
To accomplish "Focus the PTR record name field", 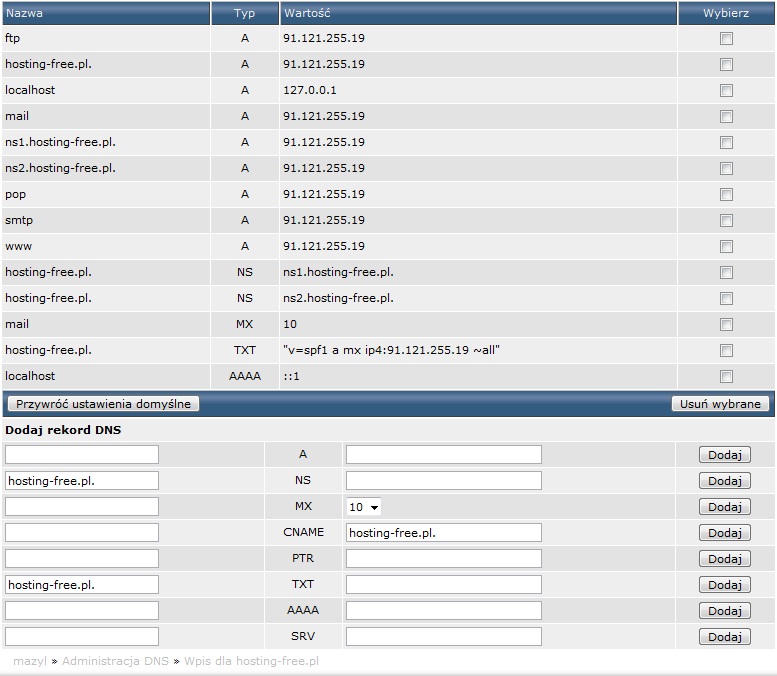I will click(x=82, y=559).
